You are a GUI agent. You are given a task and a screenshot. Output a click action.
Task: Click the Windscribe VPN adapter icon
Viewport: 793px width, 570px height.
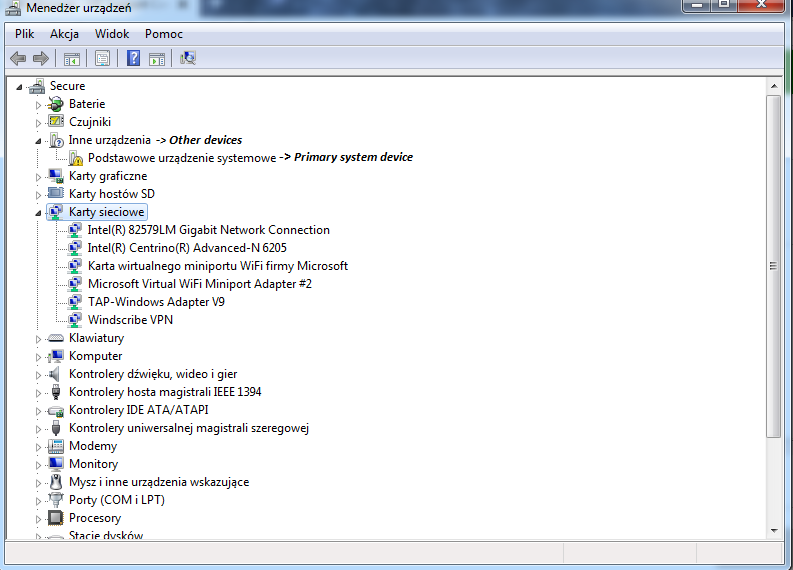75,320
